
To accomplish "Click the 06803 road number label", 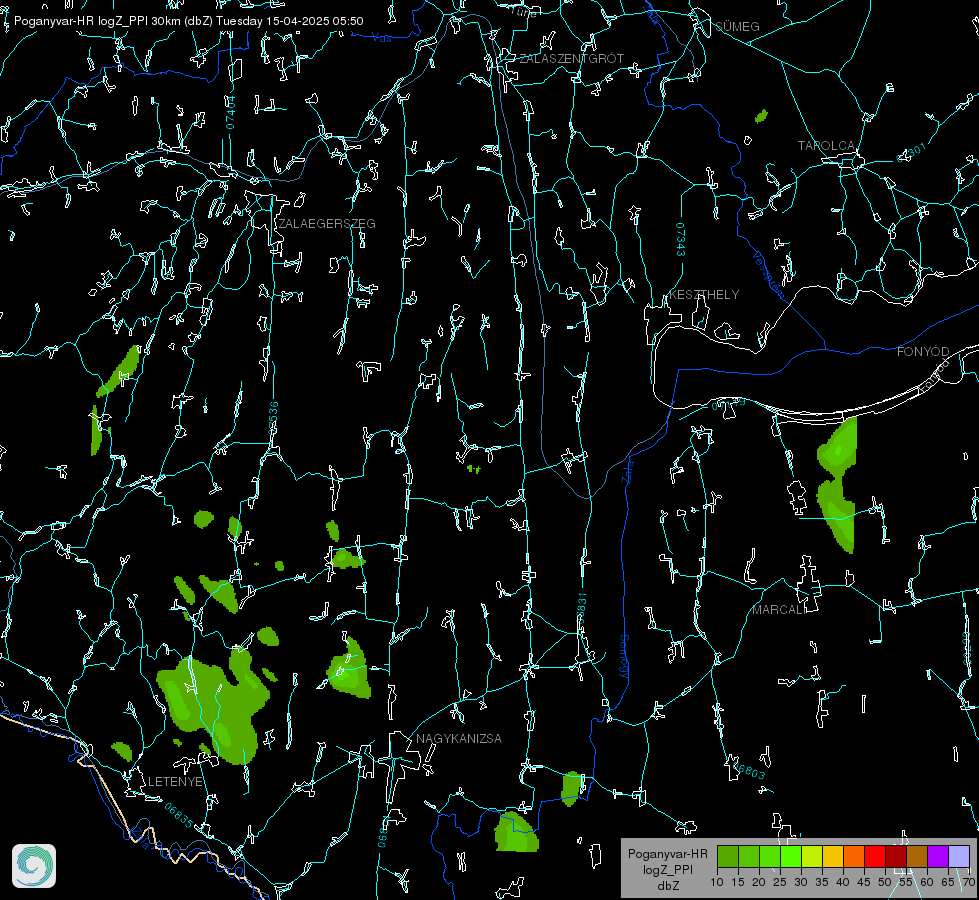I will tap(749, 770).
